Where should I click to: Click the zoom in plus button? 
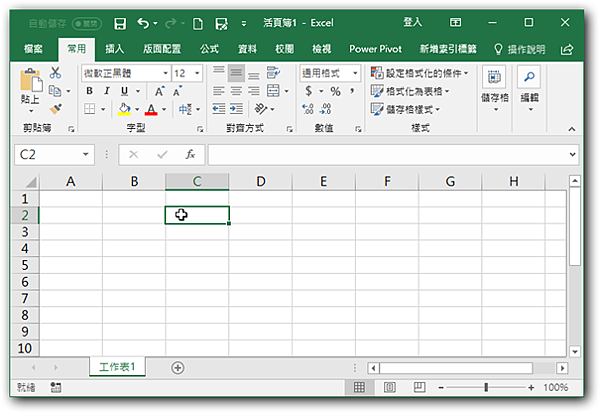point(531,388)
